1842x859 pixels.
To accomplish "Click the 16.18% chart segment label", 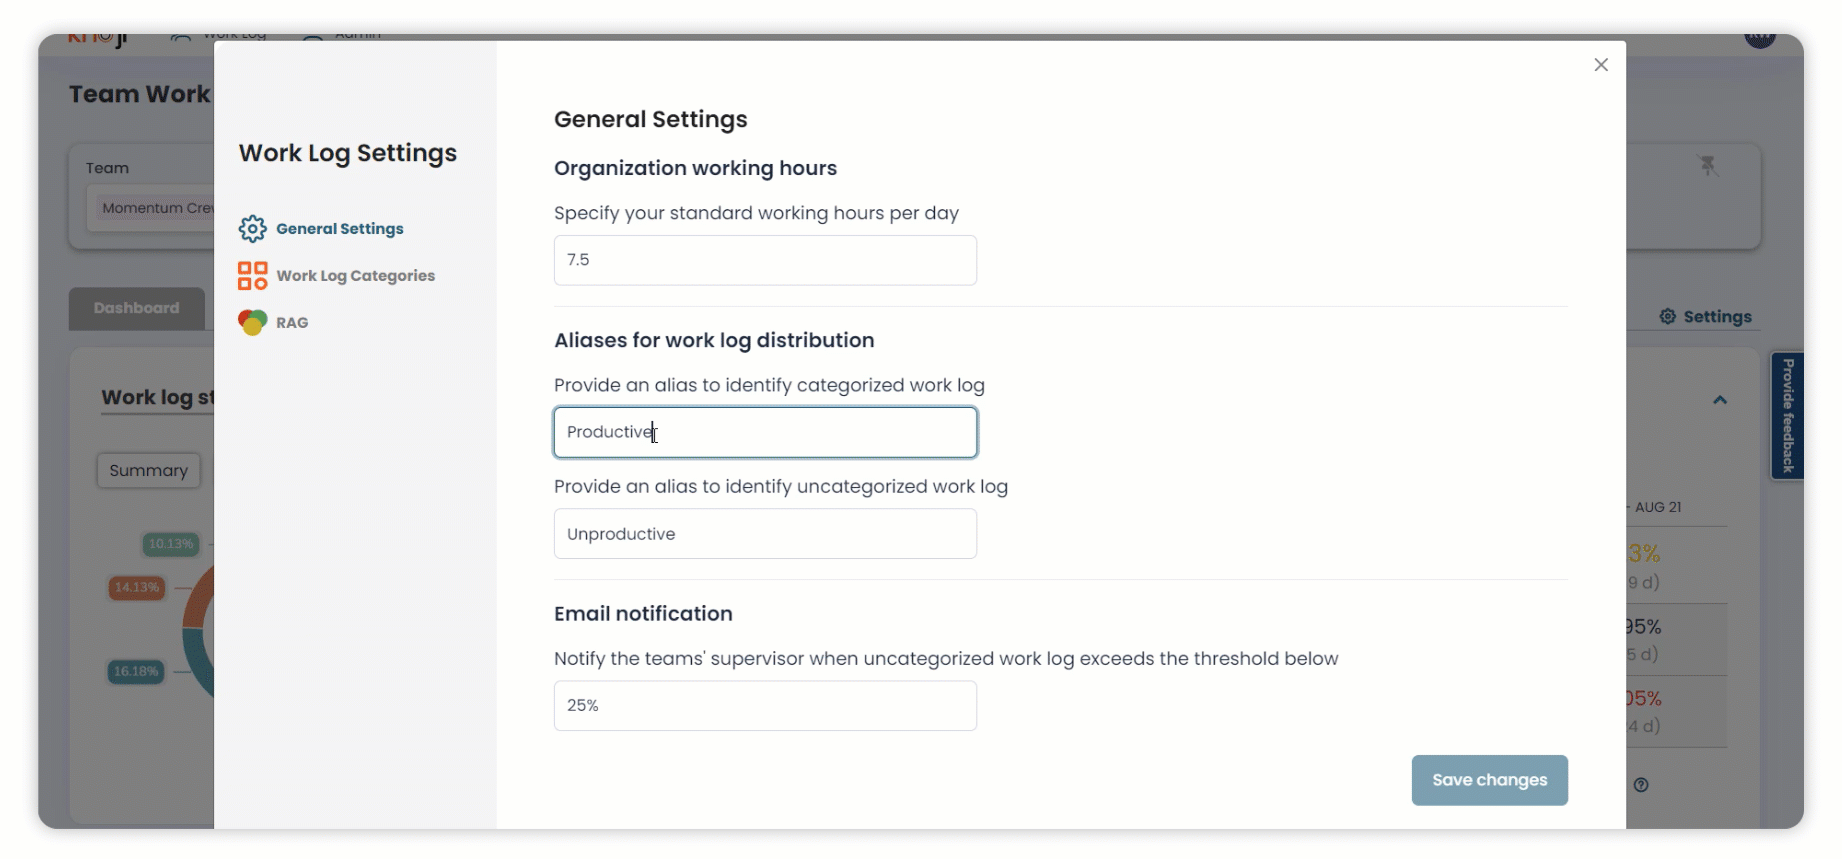I will coord(136,671).
